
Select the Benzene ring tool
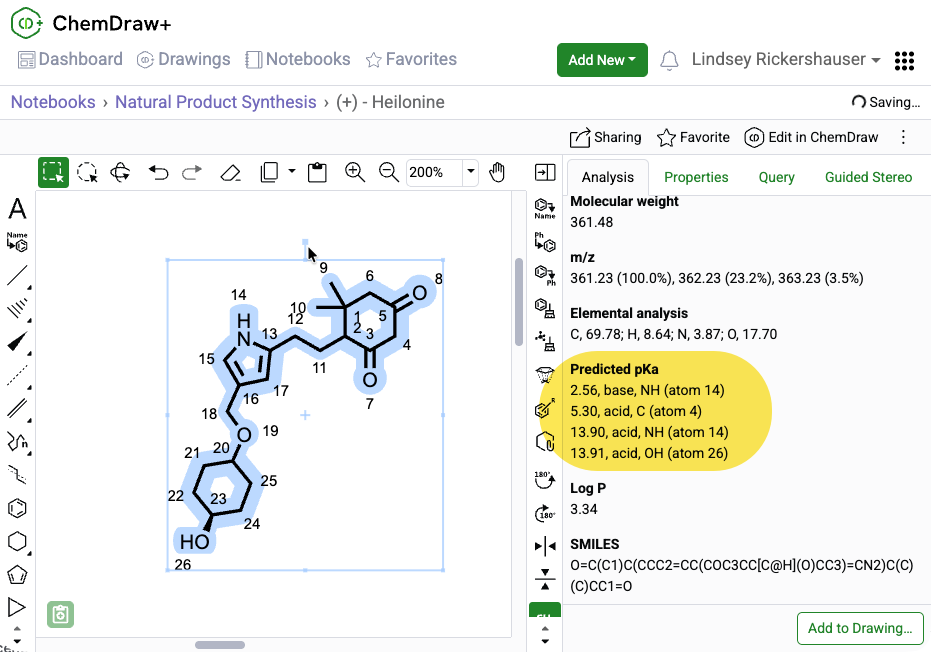coord(17,508)
